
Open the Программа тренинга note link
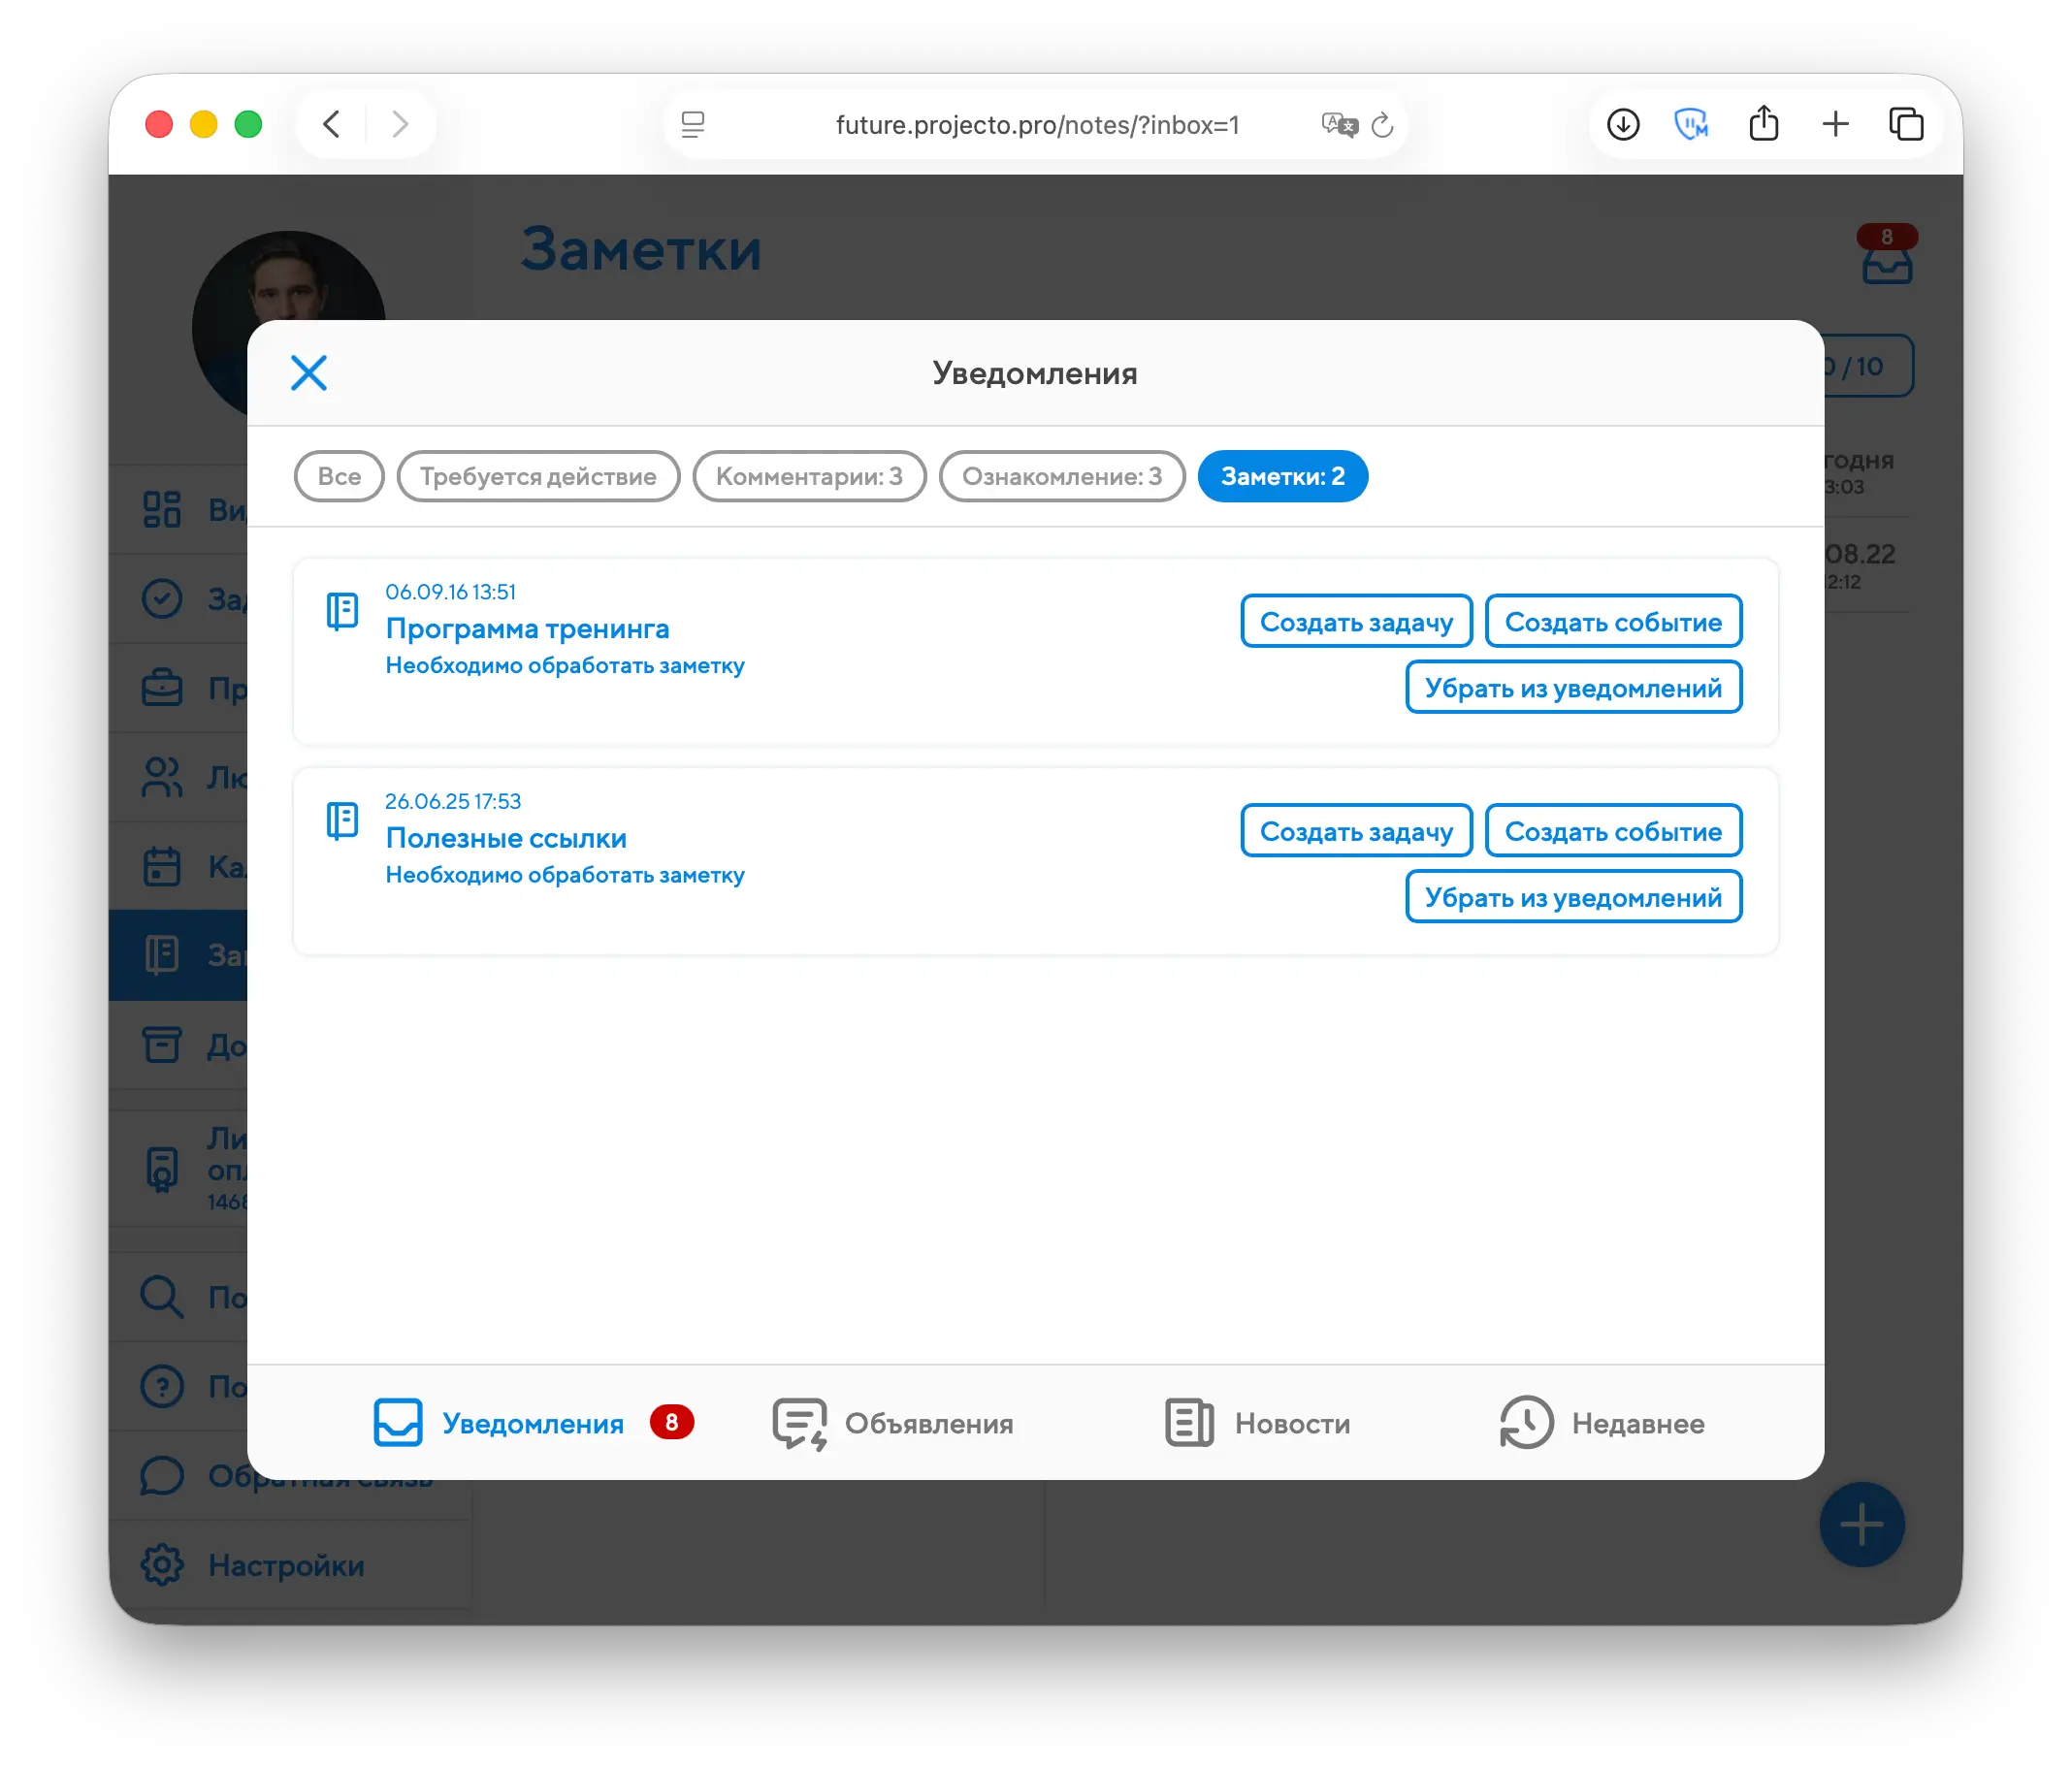pos(527,629)
